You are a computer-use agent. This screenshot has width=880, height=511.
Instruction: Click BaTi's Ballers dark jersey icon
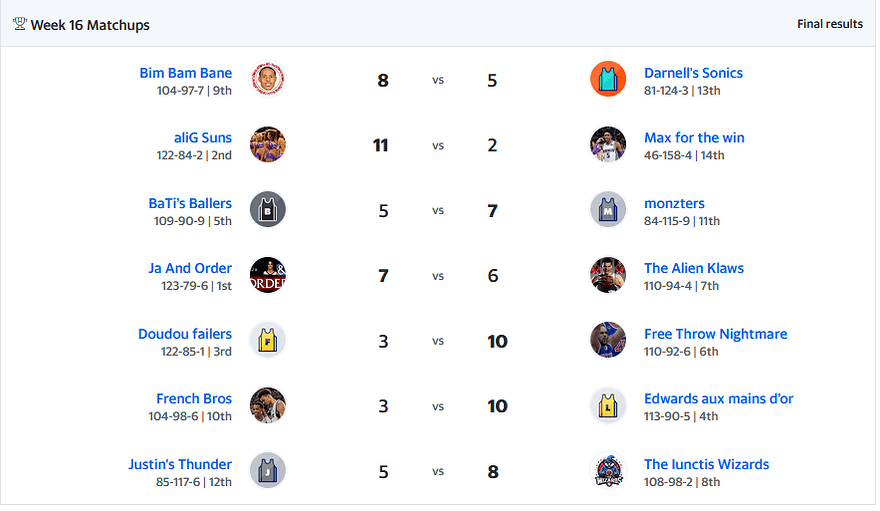coord(268,210)
